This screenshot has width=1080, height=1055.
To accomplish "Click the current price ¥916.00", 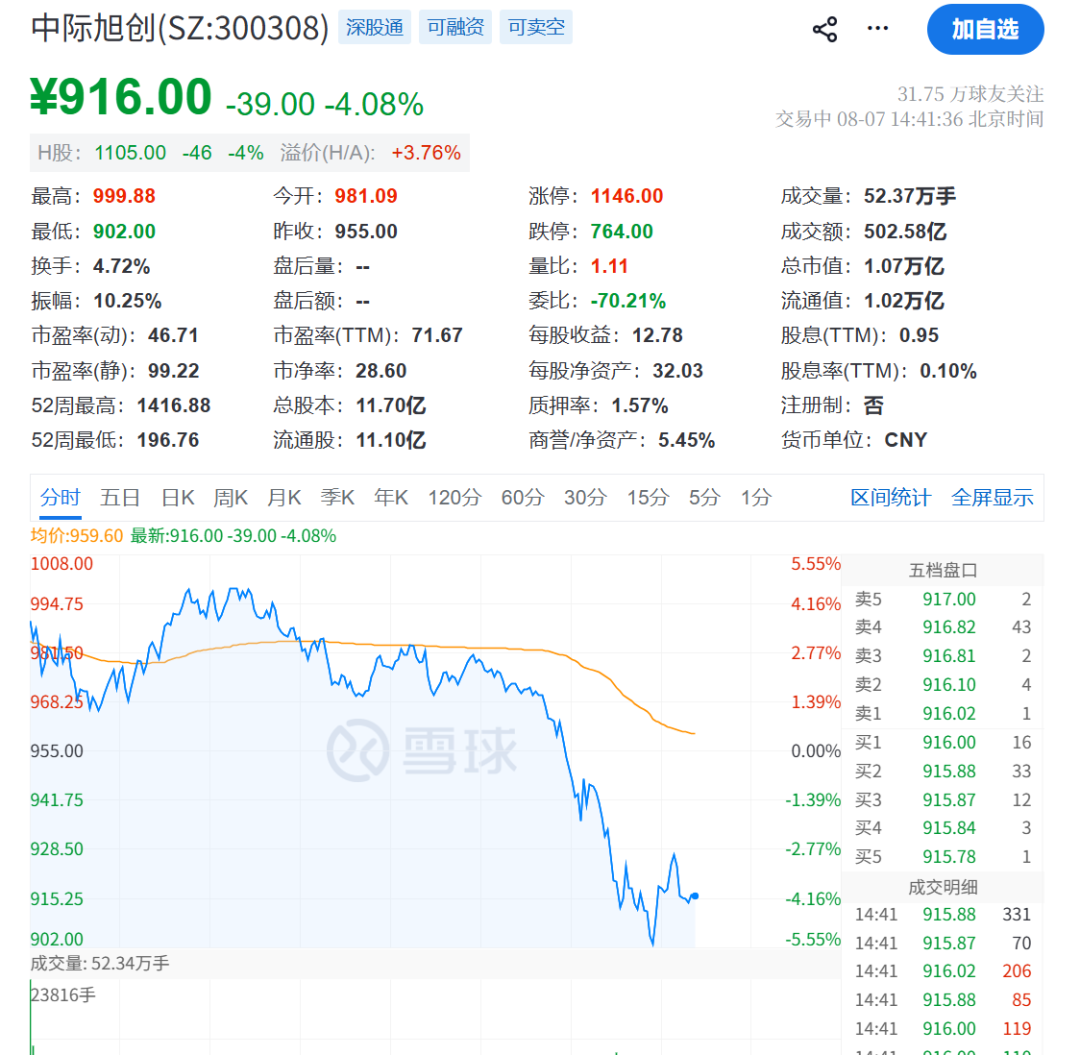I will tap(121, 96).
